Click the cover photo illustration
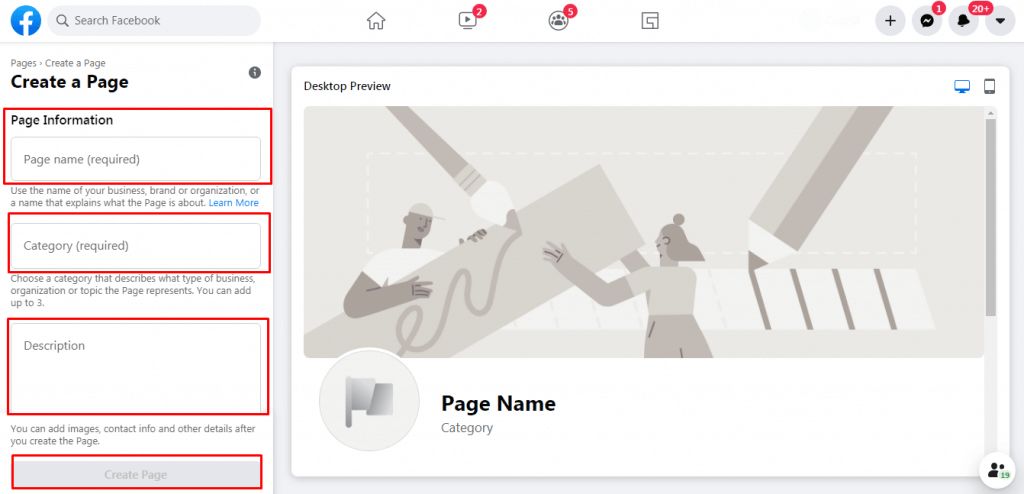The height and width of the screenshot is (494, 1024). (x=643, y=232)
